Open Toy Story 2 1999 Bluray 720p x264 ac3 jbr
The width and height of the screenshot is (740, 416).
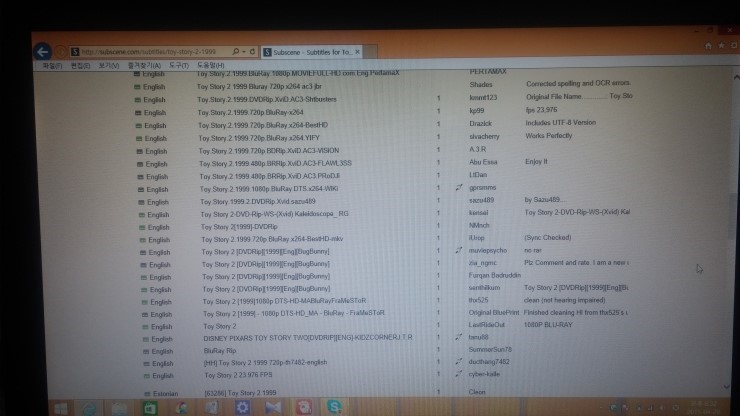(x=259, y=86)
